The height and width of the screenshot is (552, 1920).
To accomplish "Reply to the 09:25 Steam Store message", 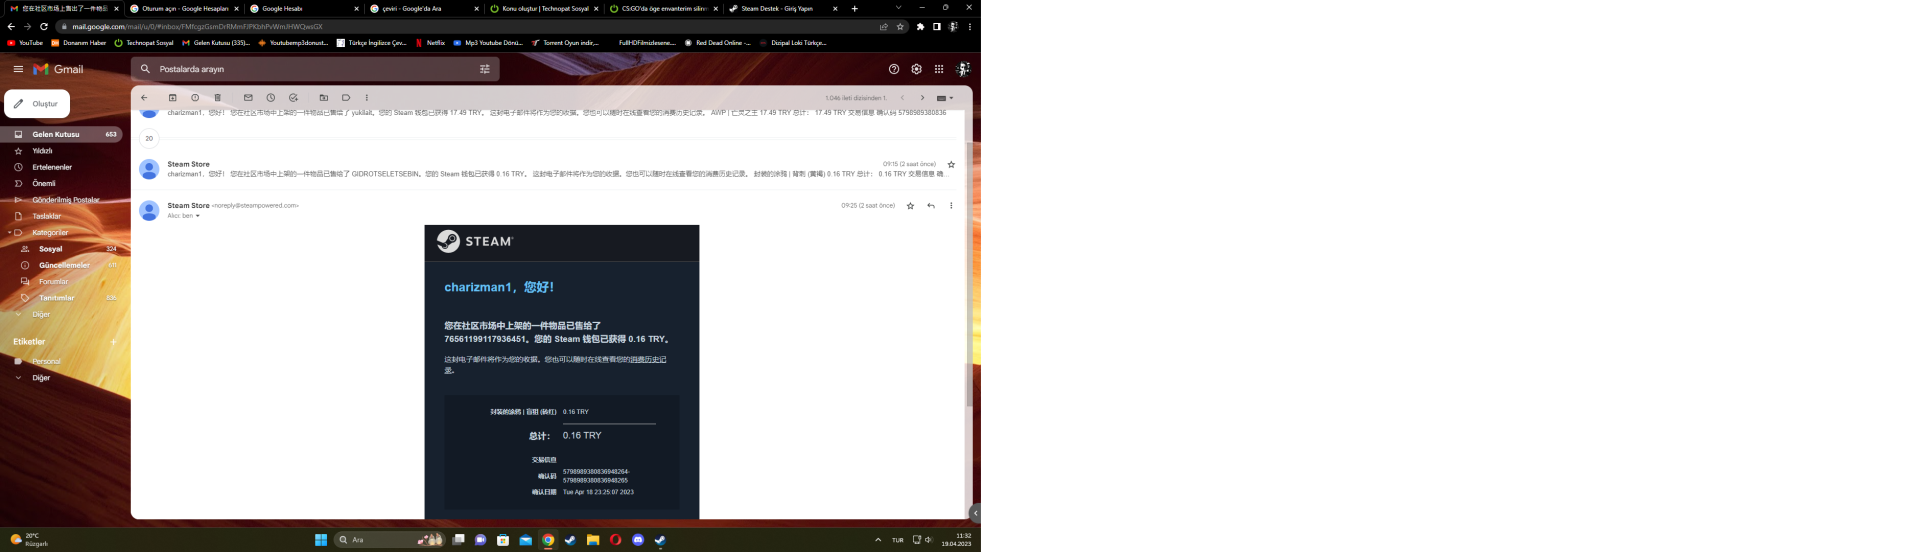I will click(x=931, y=206).
